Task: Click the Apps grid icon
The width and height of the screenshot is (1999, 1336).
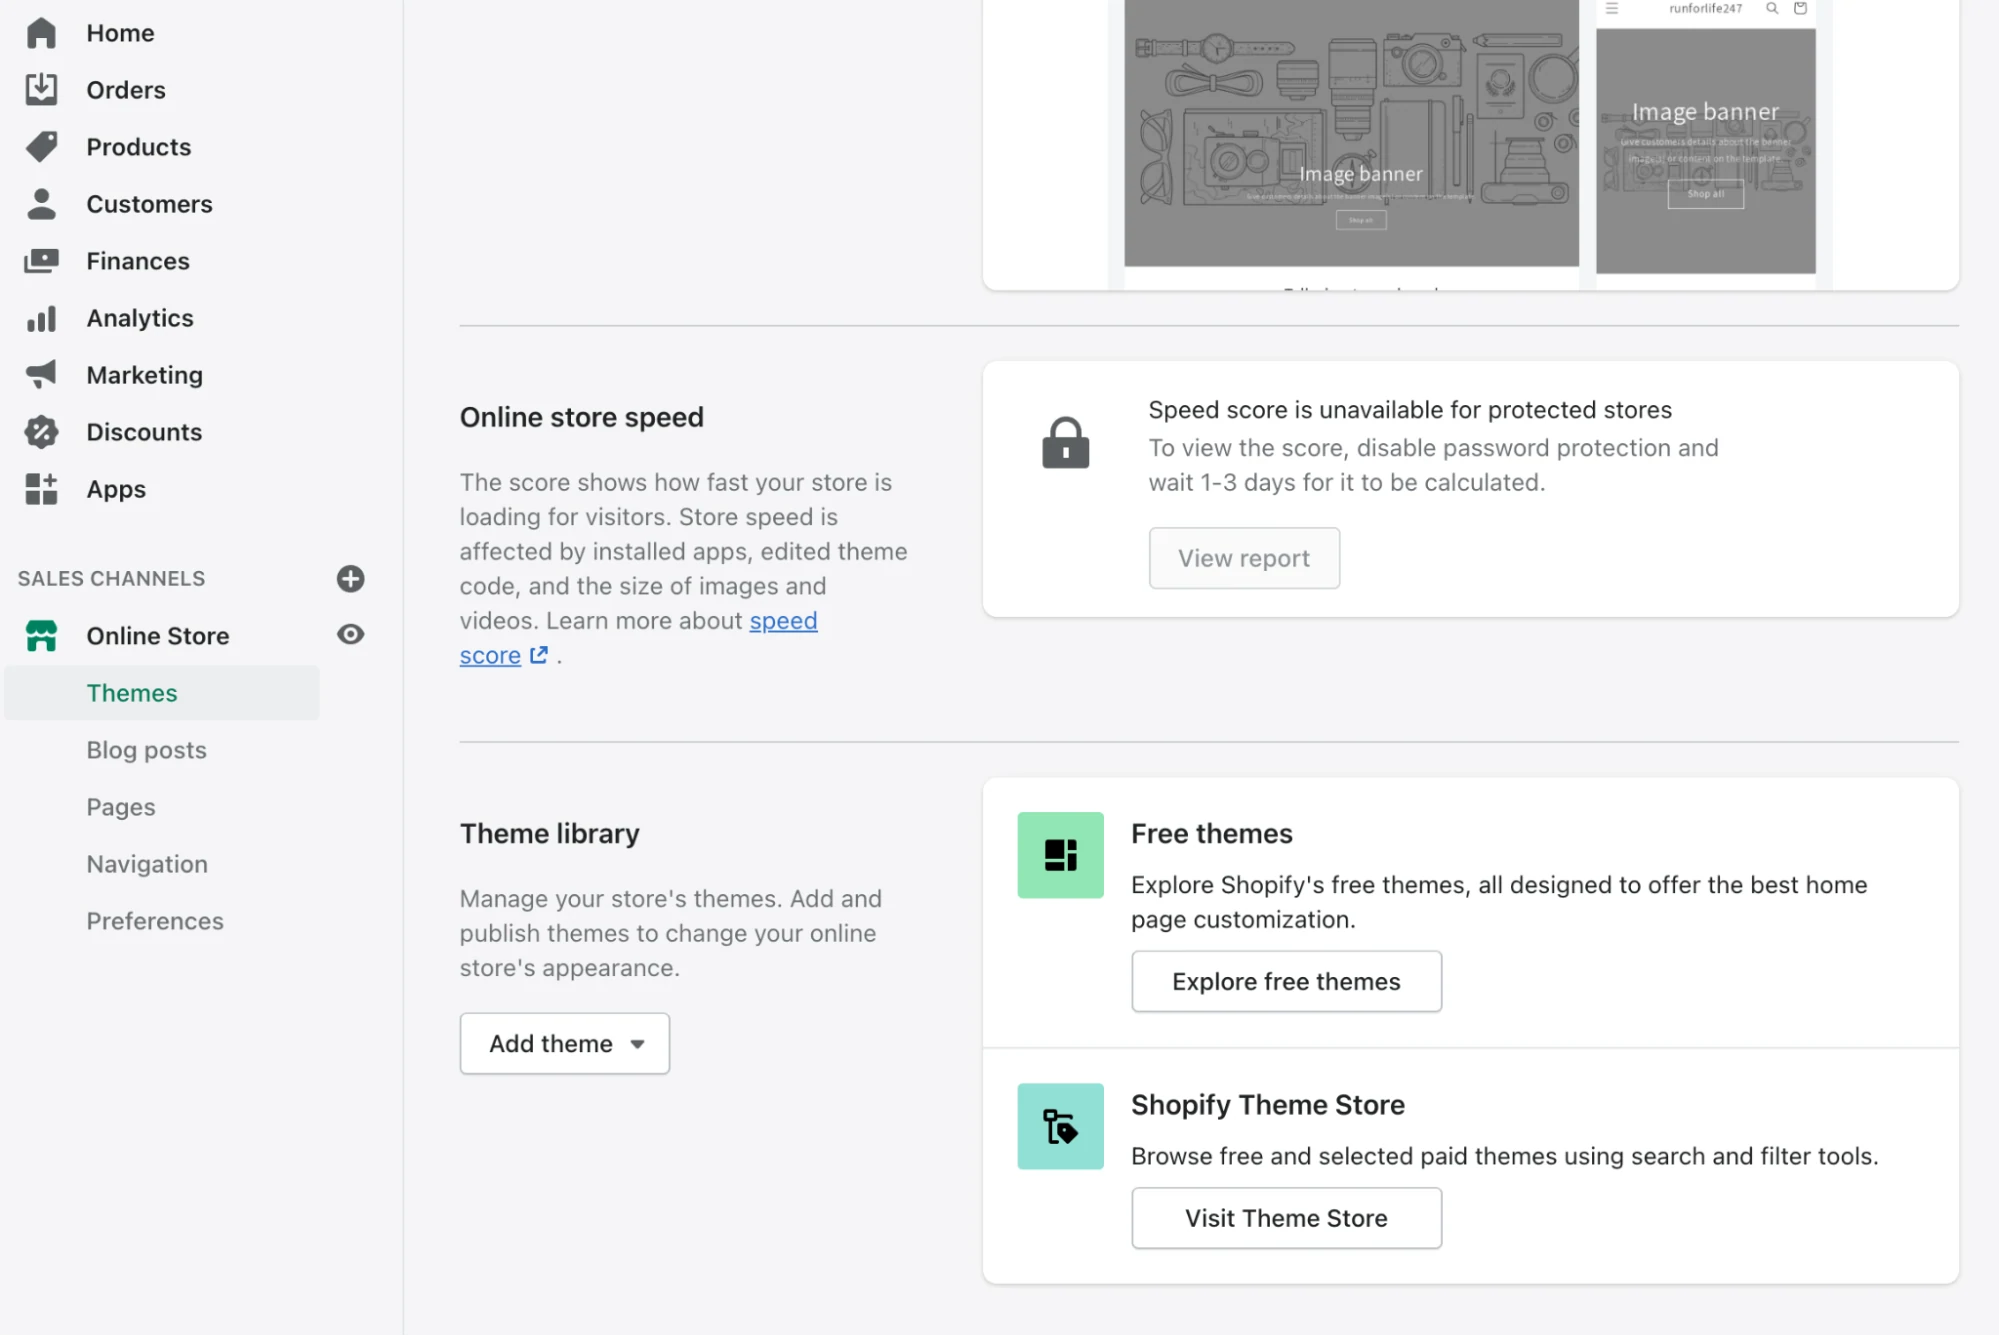Action: coord(41,489)
